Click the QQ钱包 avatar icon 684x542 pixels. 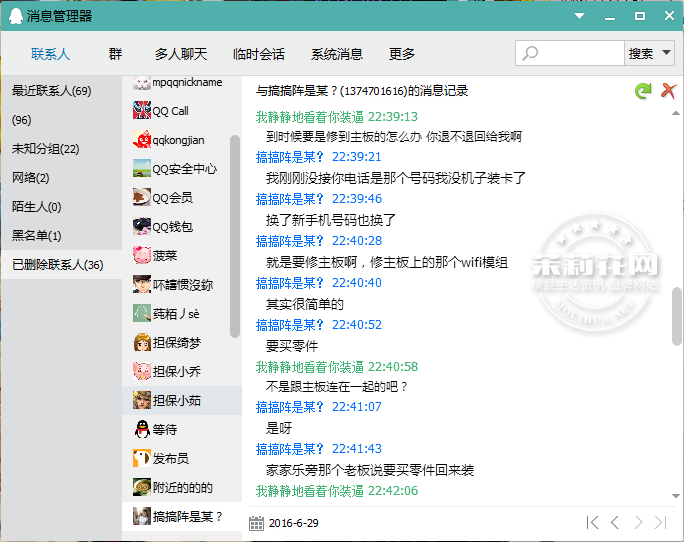coord(142,226)
